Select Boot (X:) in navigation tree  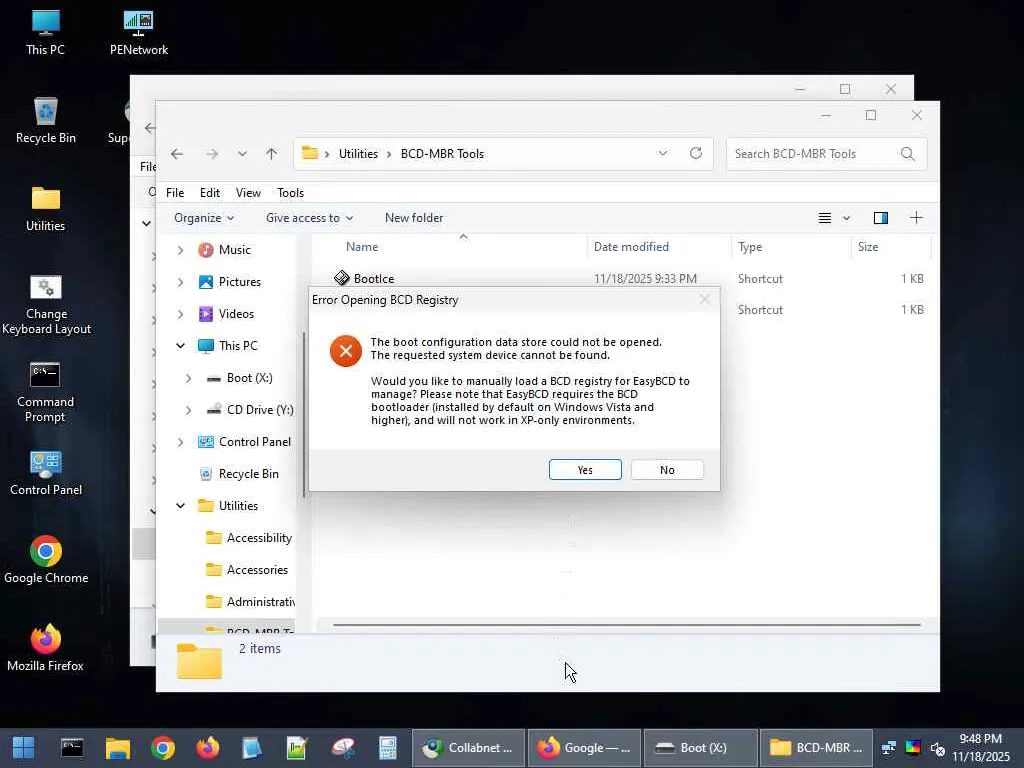point(239,377)
